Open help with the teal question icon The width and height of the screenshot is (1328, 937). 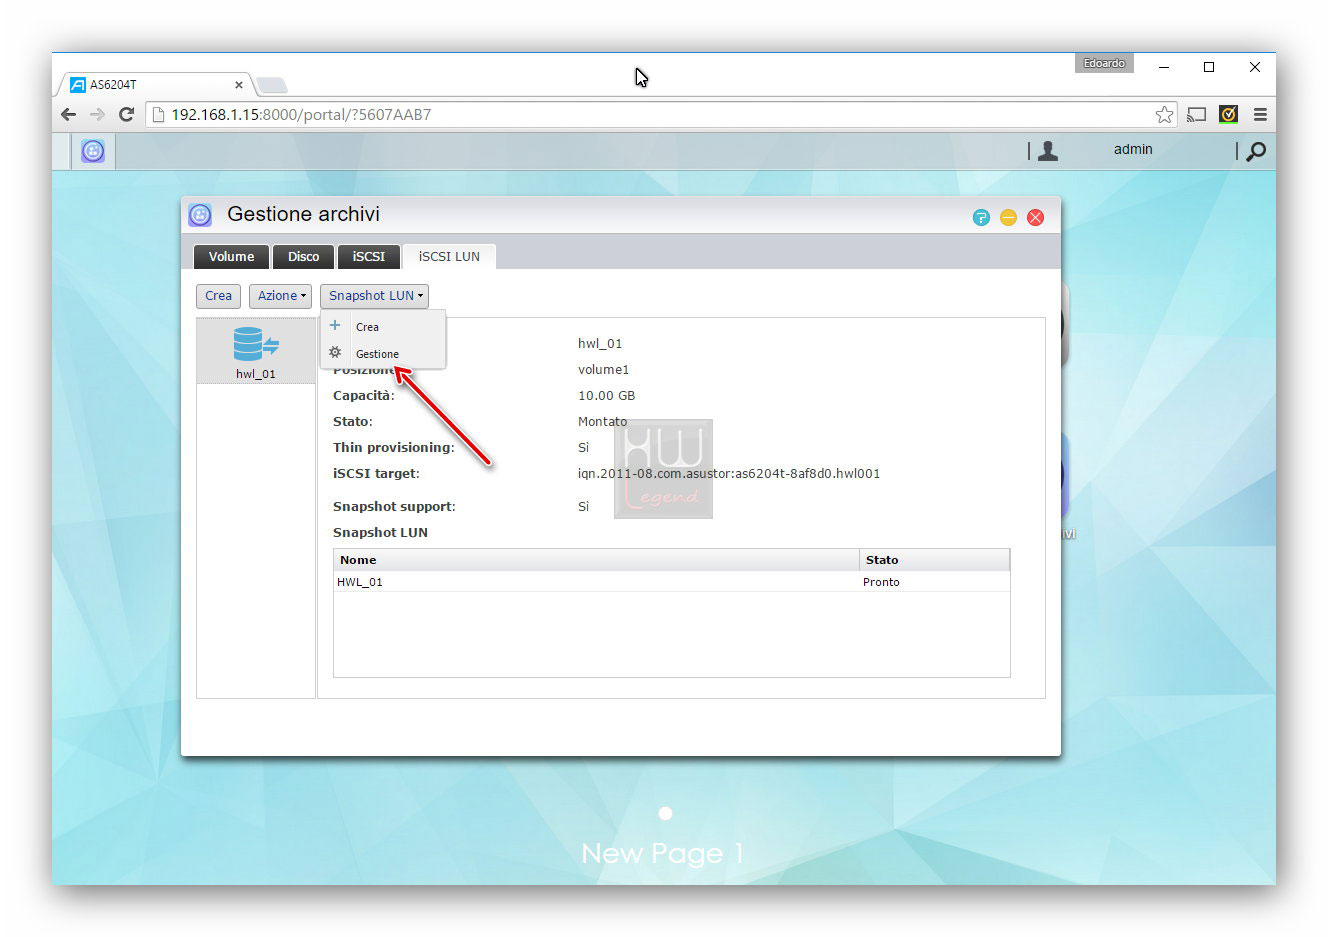(981, 217)
